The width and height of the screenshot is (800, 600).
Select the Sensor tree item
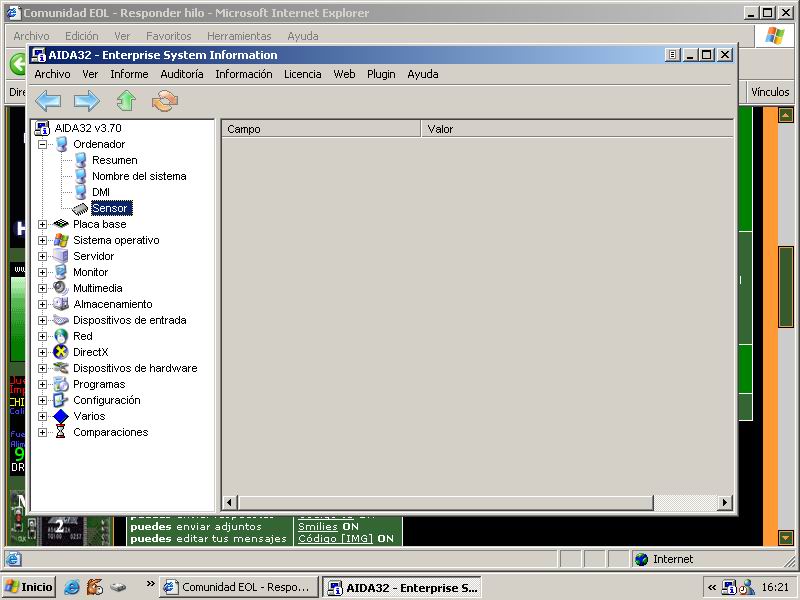coord(111,208)
